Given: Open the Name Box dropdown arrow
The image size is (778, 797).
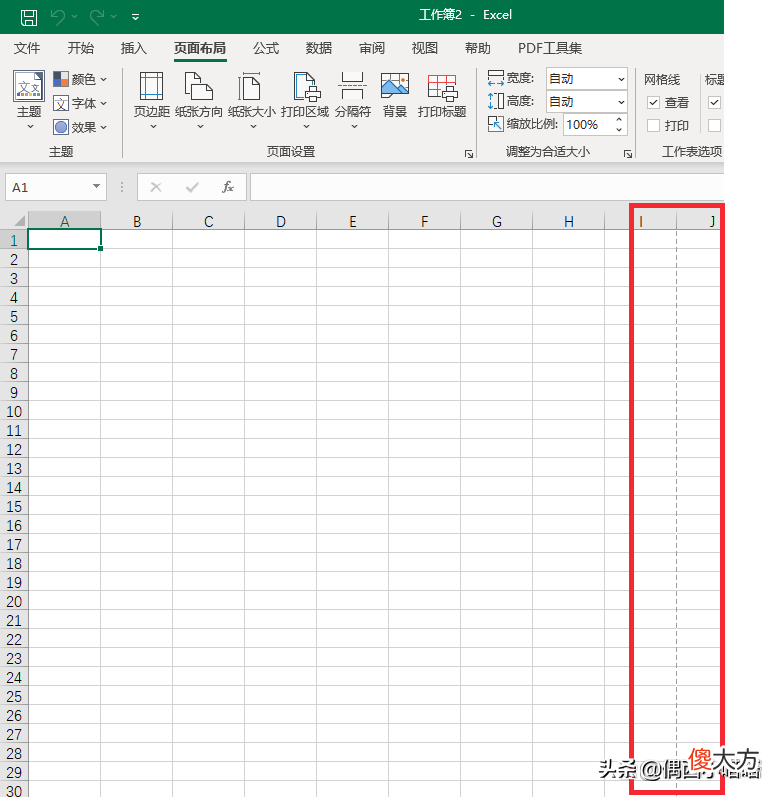Looking at the screenshot, I should click(96, 187).
